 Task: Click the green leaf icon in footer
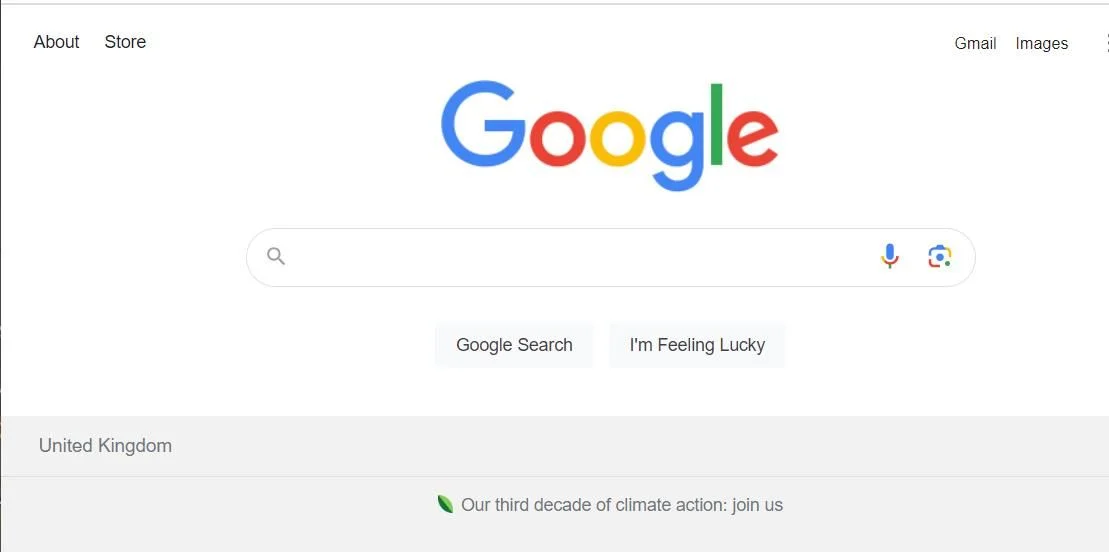coord(445,505)
